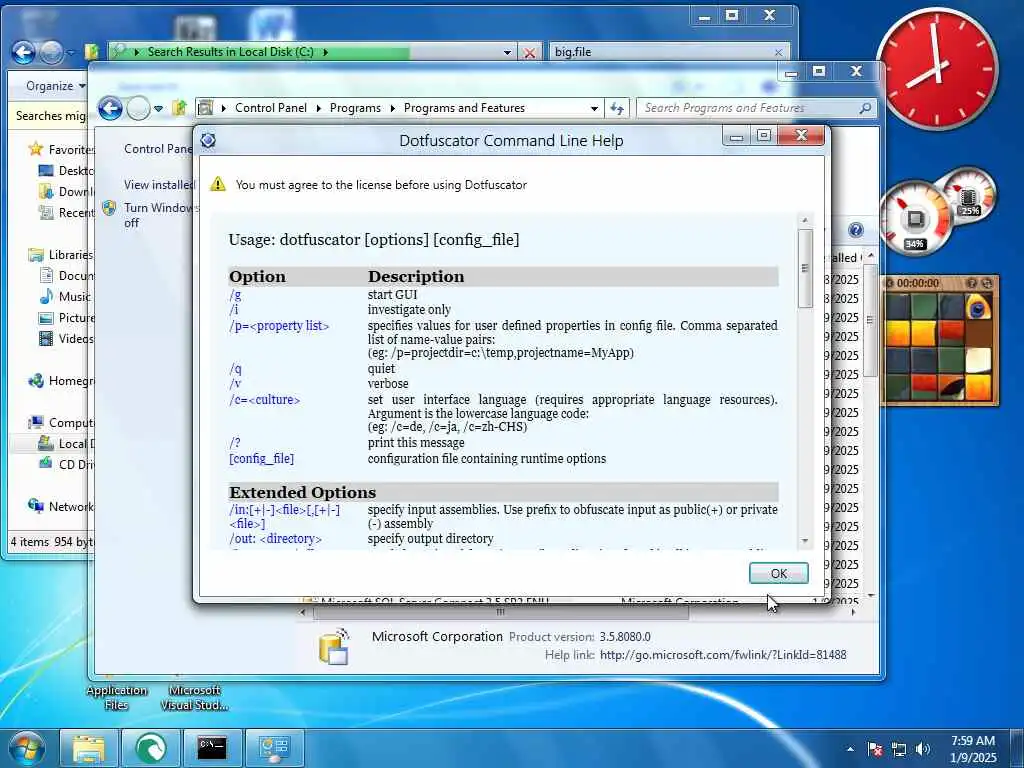
Task: Click Back button in Control Panel window
Action: pyautogui.click(x=110, y=108)
